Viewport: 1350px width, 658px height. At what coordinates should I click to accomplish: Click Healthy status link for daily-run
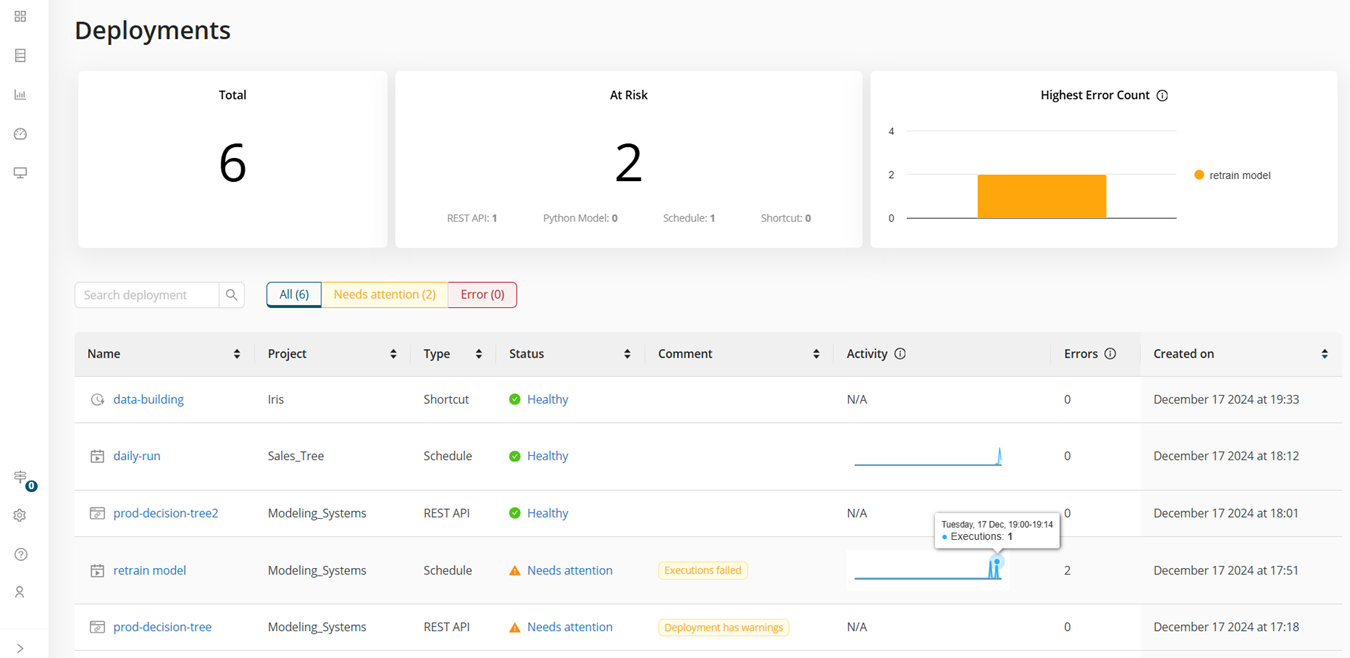pyautogui.click(x=547, y=456)
